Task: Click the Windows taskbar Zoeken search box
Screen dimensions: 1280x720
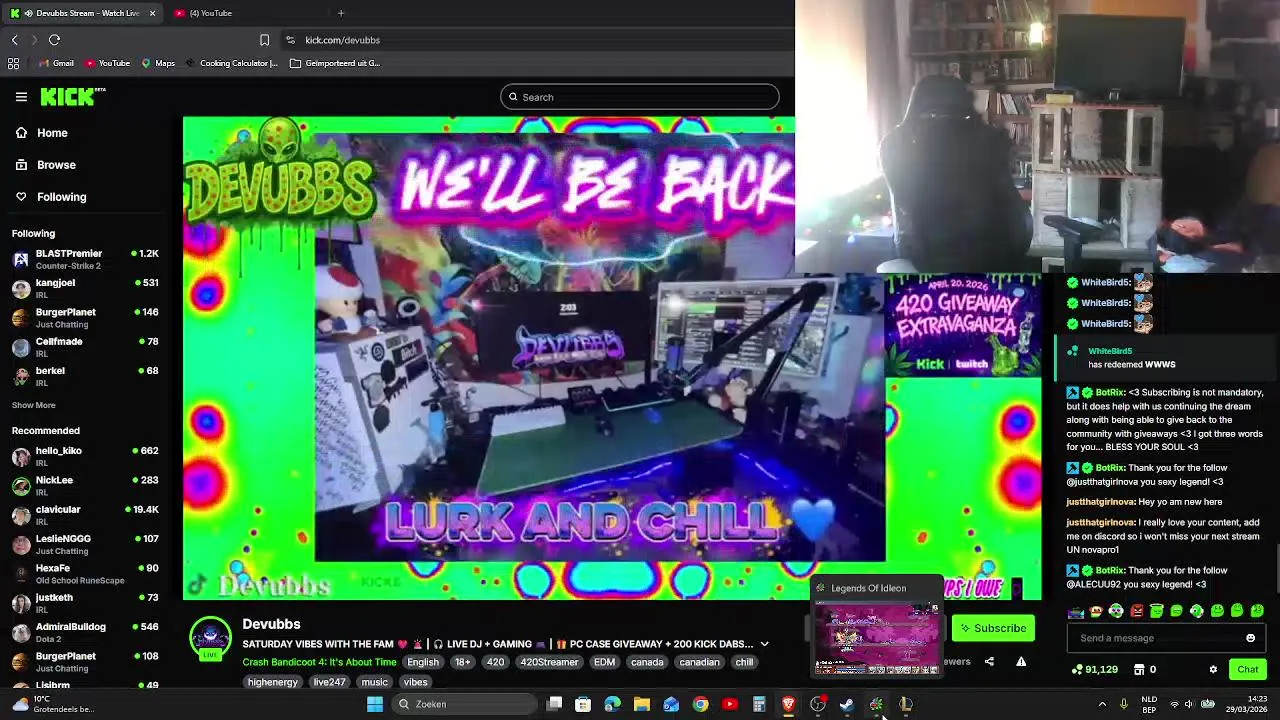Action: coord(465,704)
